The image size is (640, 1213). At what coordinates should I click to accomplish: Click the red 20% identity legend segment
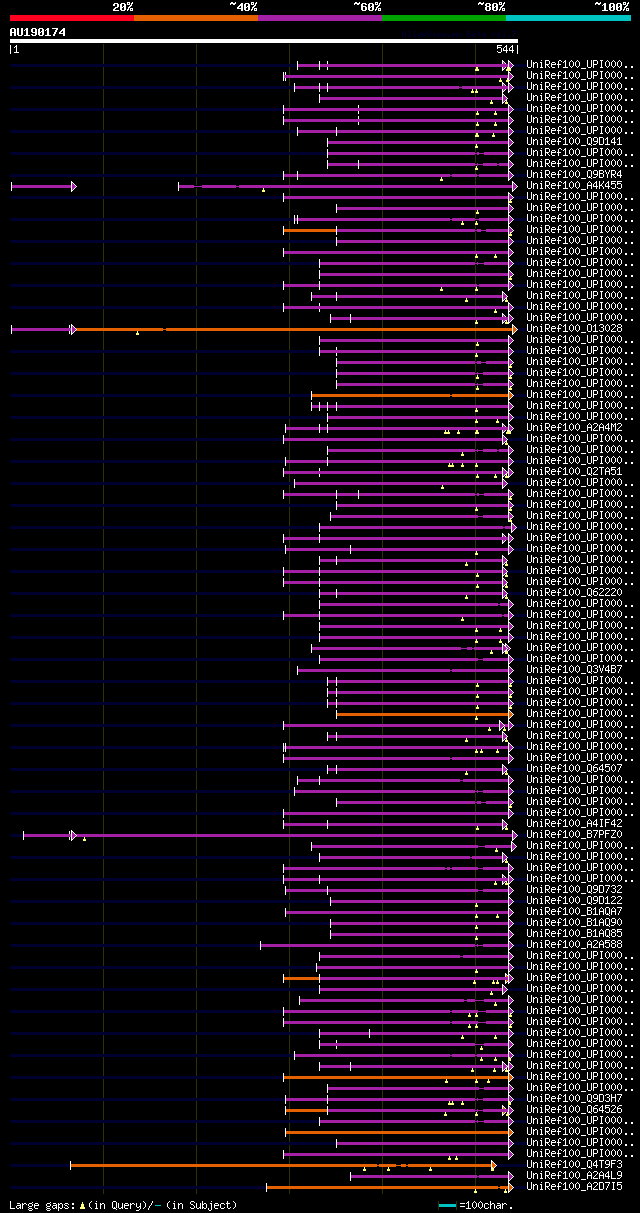(x=71, y=18)
